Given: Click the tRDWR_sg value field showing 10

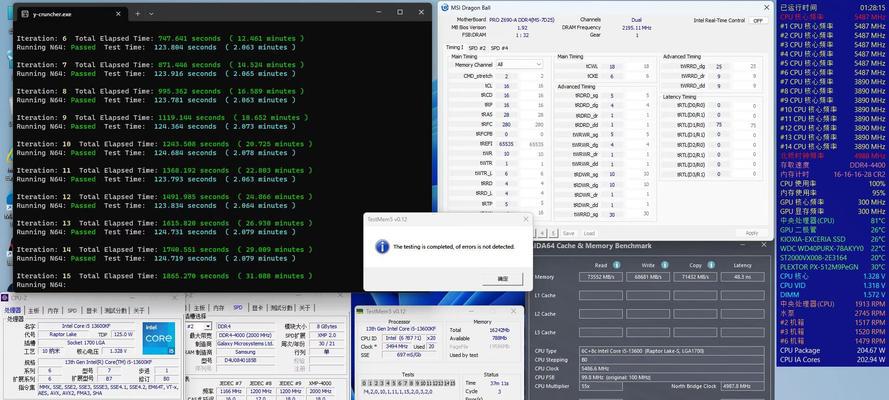Looking at the screenshot, I should pyautogui.click(x=611, y=175).
